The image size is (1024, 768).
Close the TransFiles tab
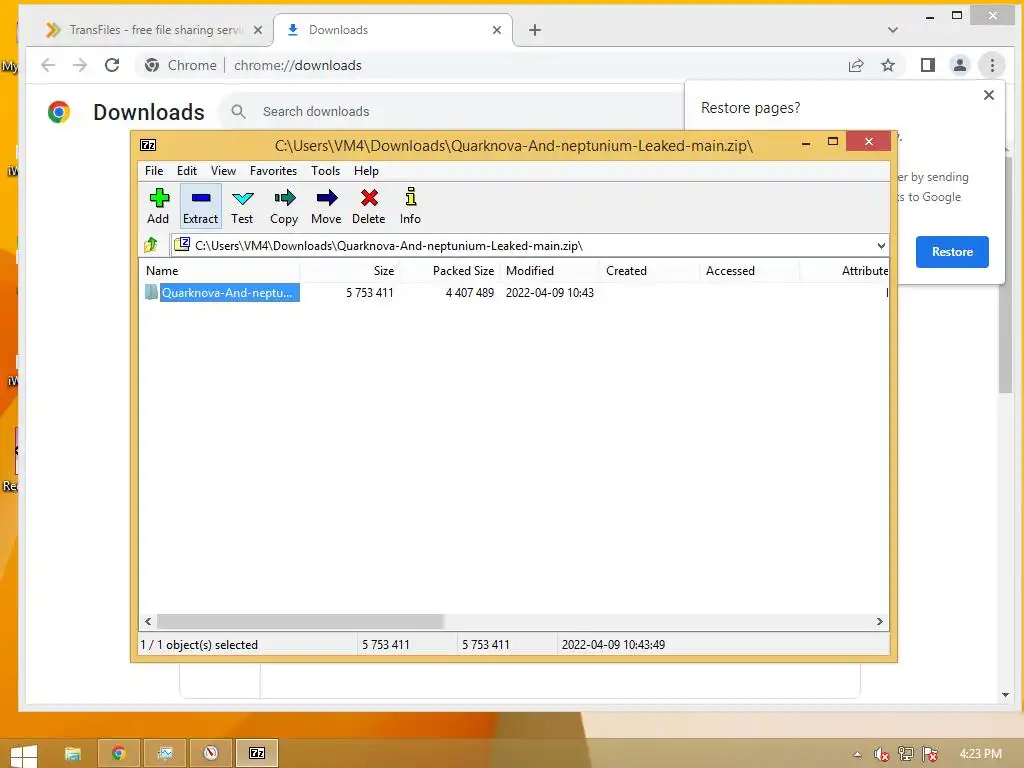(x=258, y=30)
